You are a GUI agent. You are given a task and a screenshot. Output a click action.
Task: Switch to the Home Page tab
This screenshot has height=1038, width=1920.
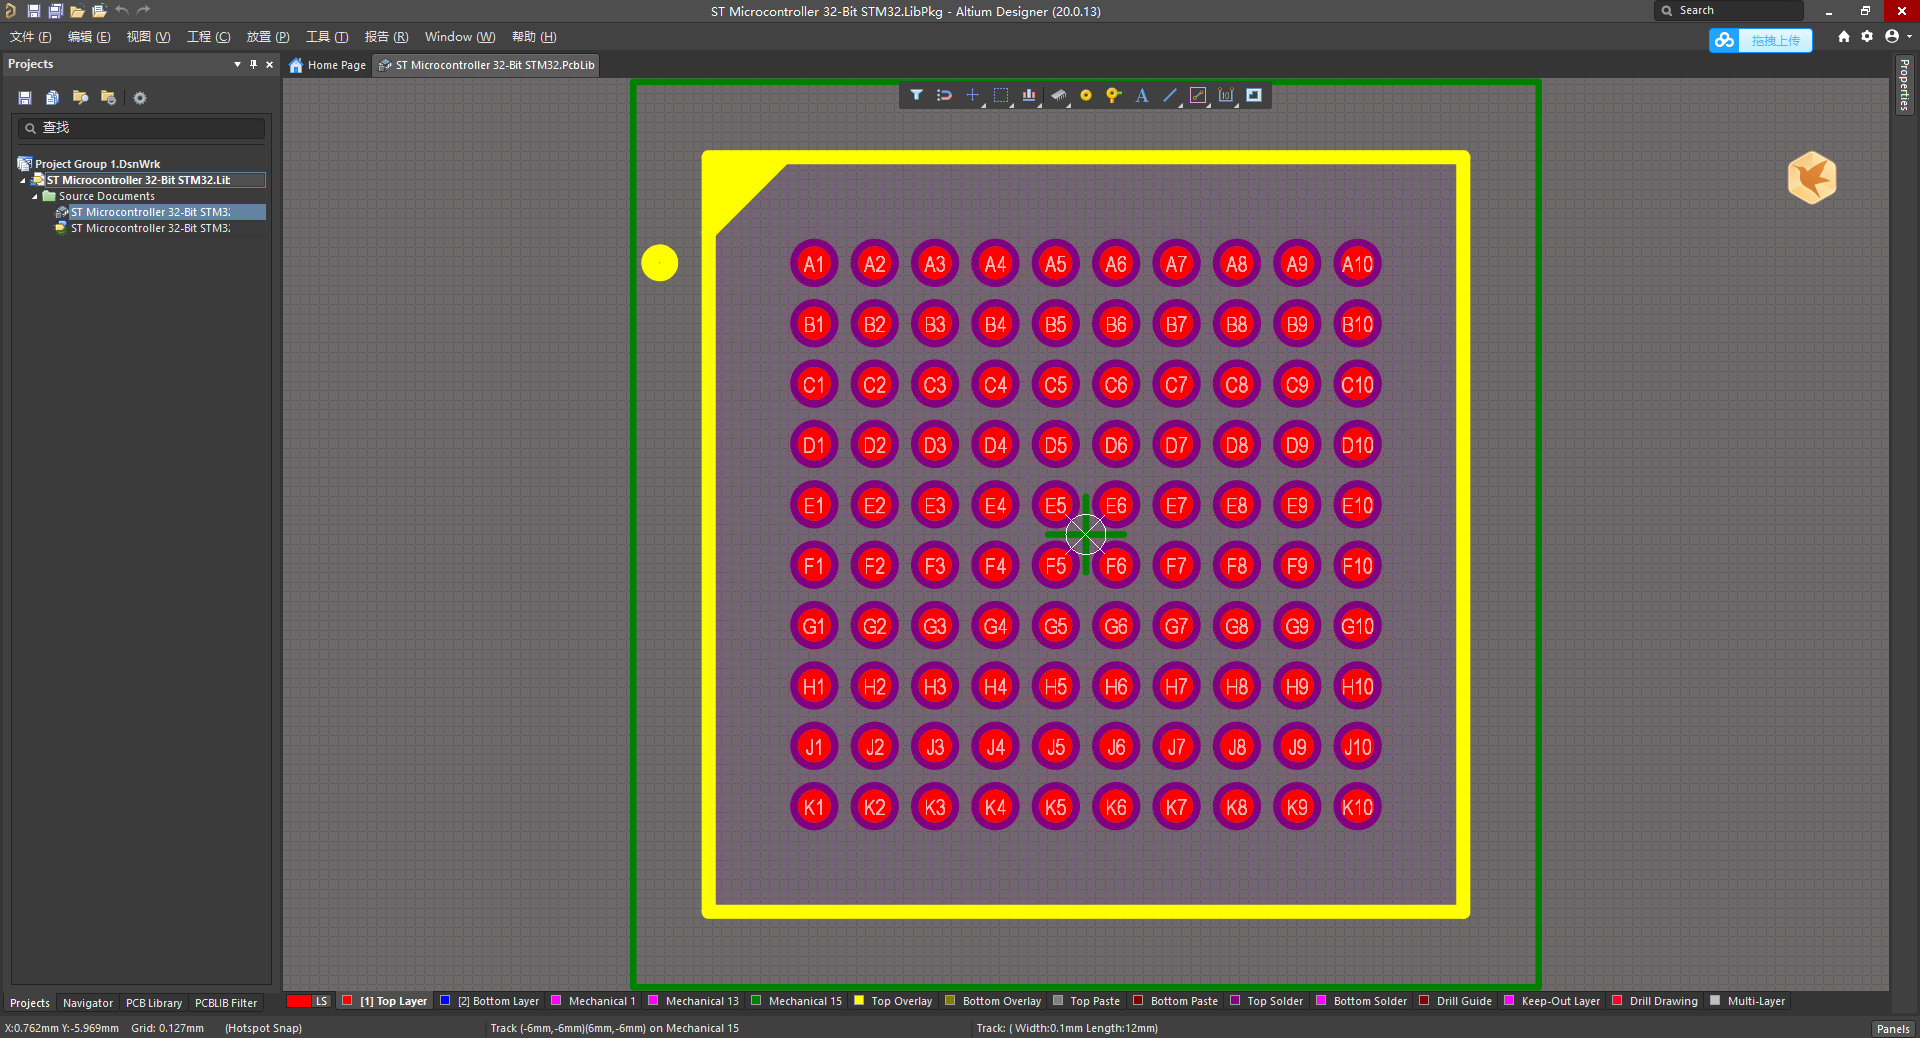point(328,65)
